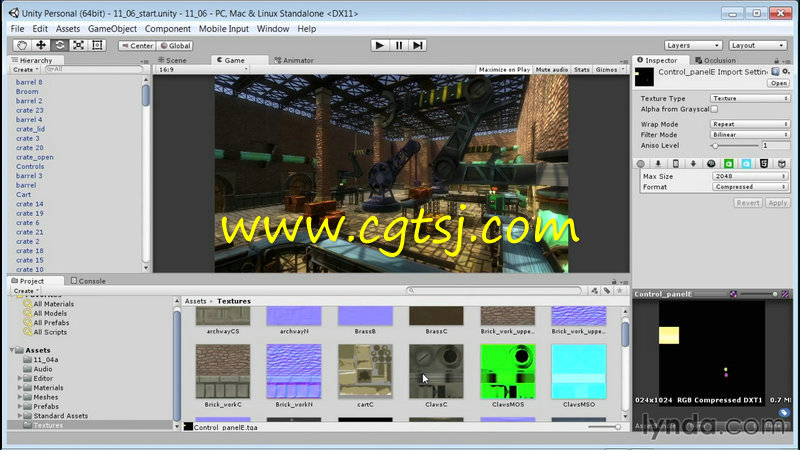800x450 pixels.
Task: Select the ClavsMOS green texture thumbnail
Action: click(508, 371)
